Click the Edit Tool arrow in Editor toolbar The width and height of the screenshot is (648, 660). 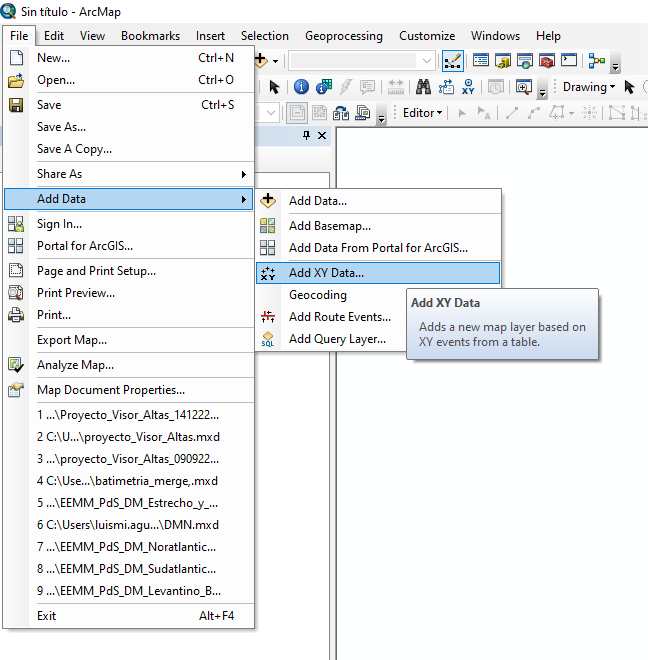point(462,113)
